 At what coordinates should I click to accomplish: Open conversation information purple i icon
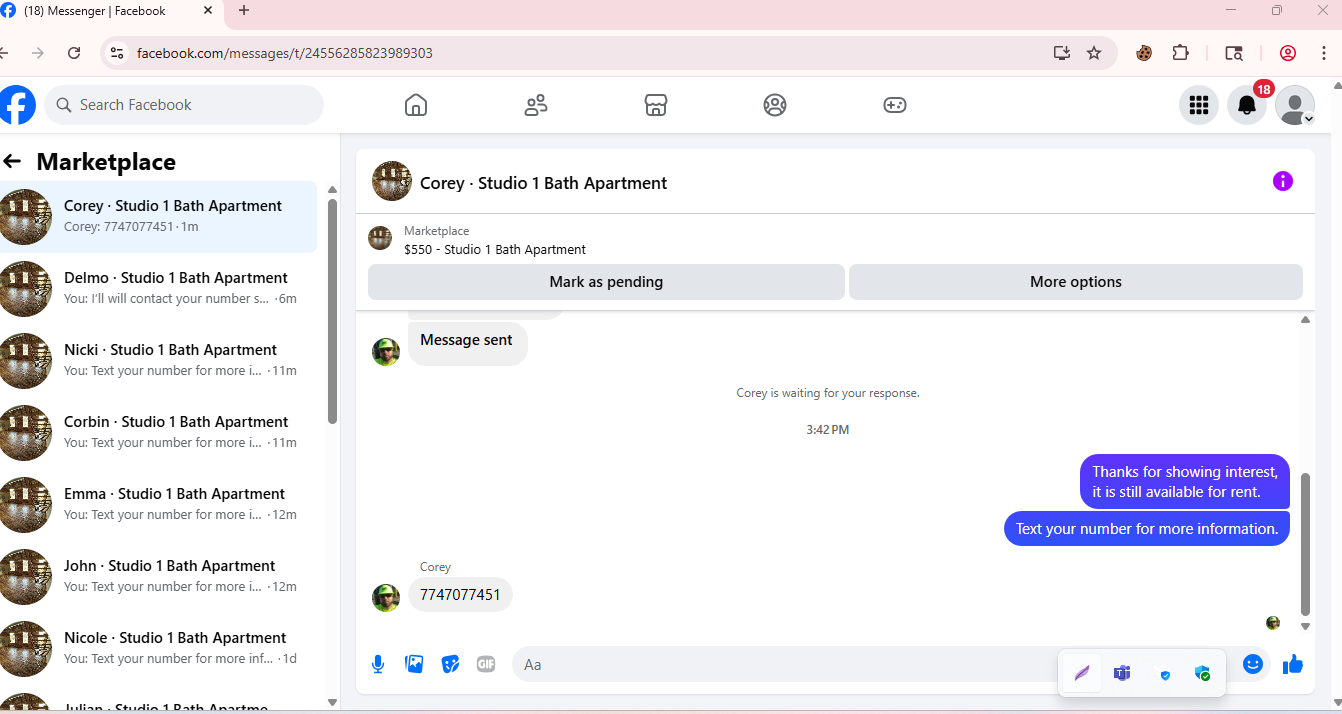click(x=1283, y=181)
